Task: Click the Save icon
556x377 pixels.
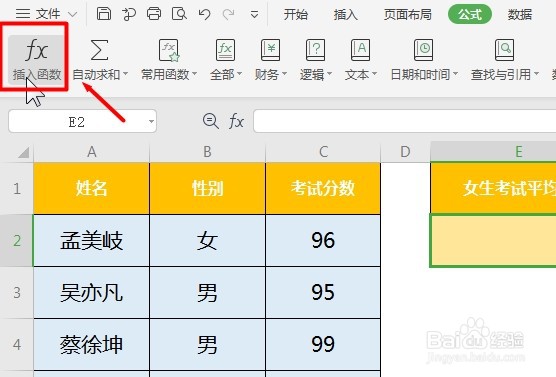Action: tap(104, 14)
